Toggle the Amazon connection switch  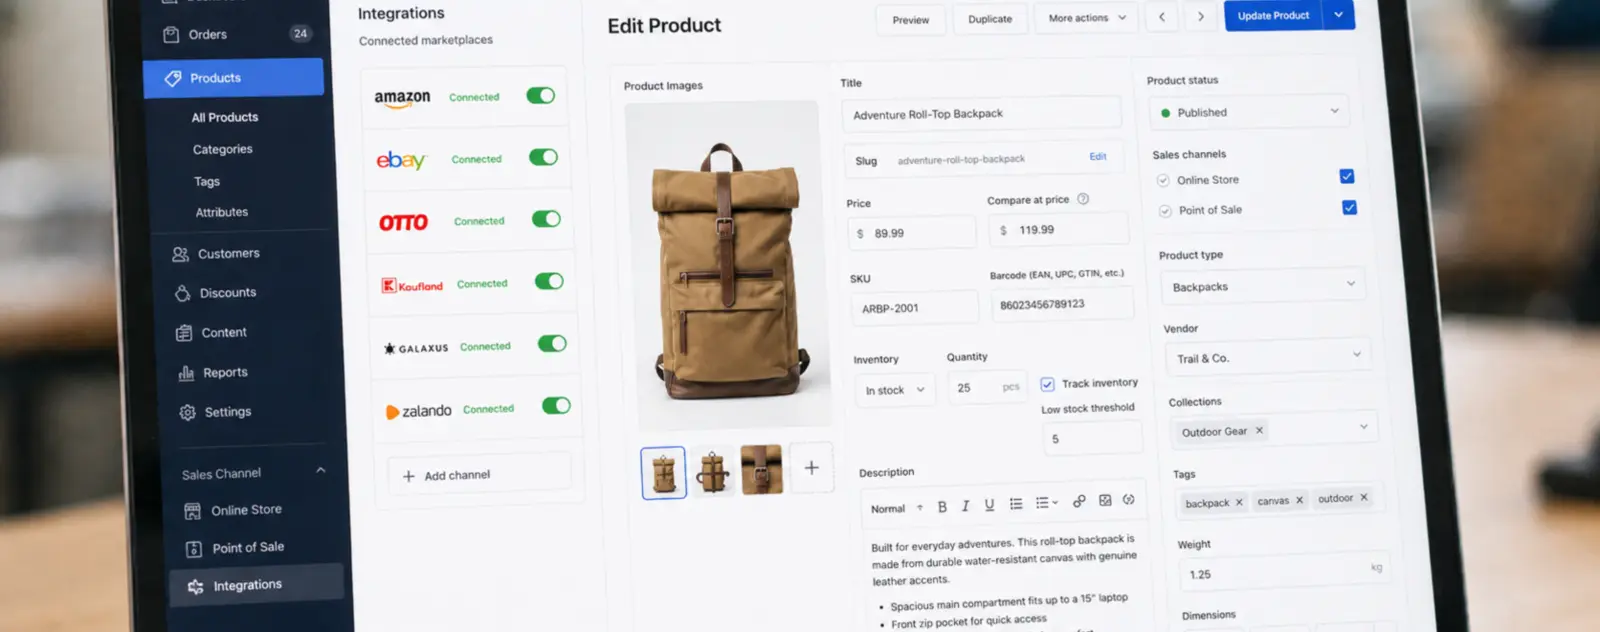coord(540,96)
